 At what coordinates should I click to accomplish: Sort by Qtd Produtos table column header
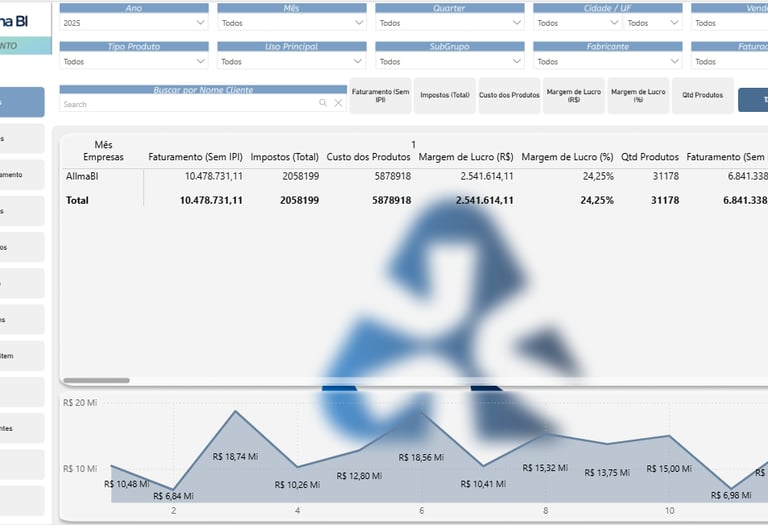(x=650, y=157)
